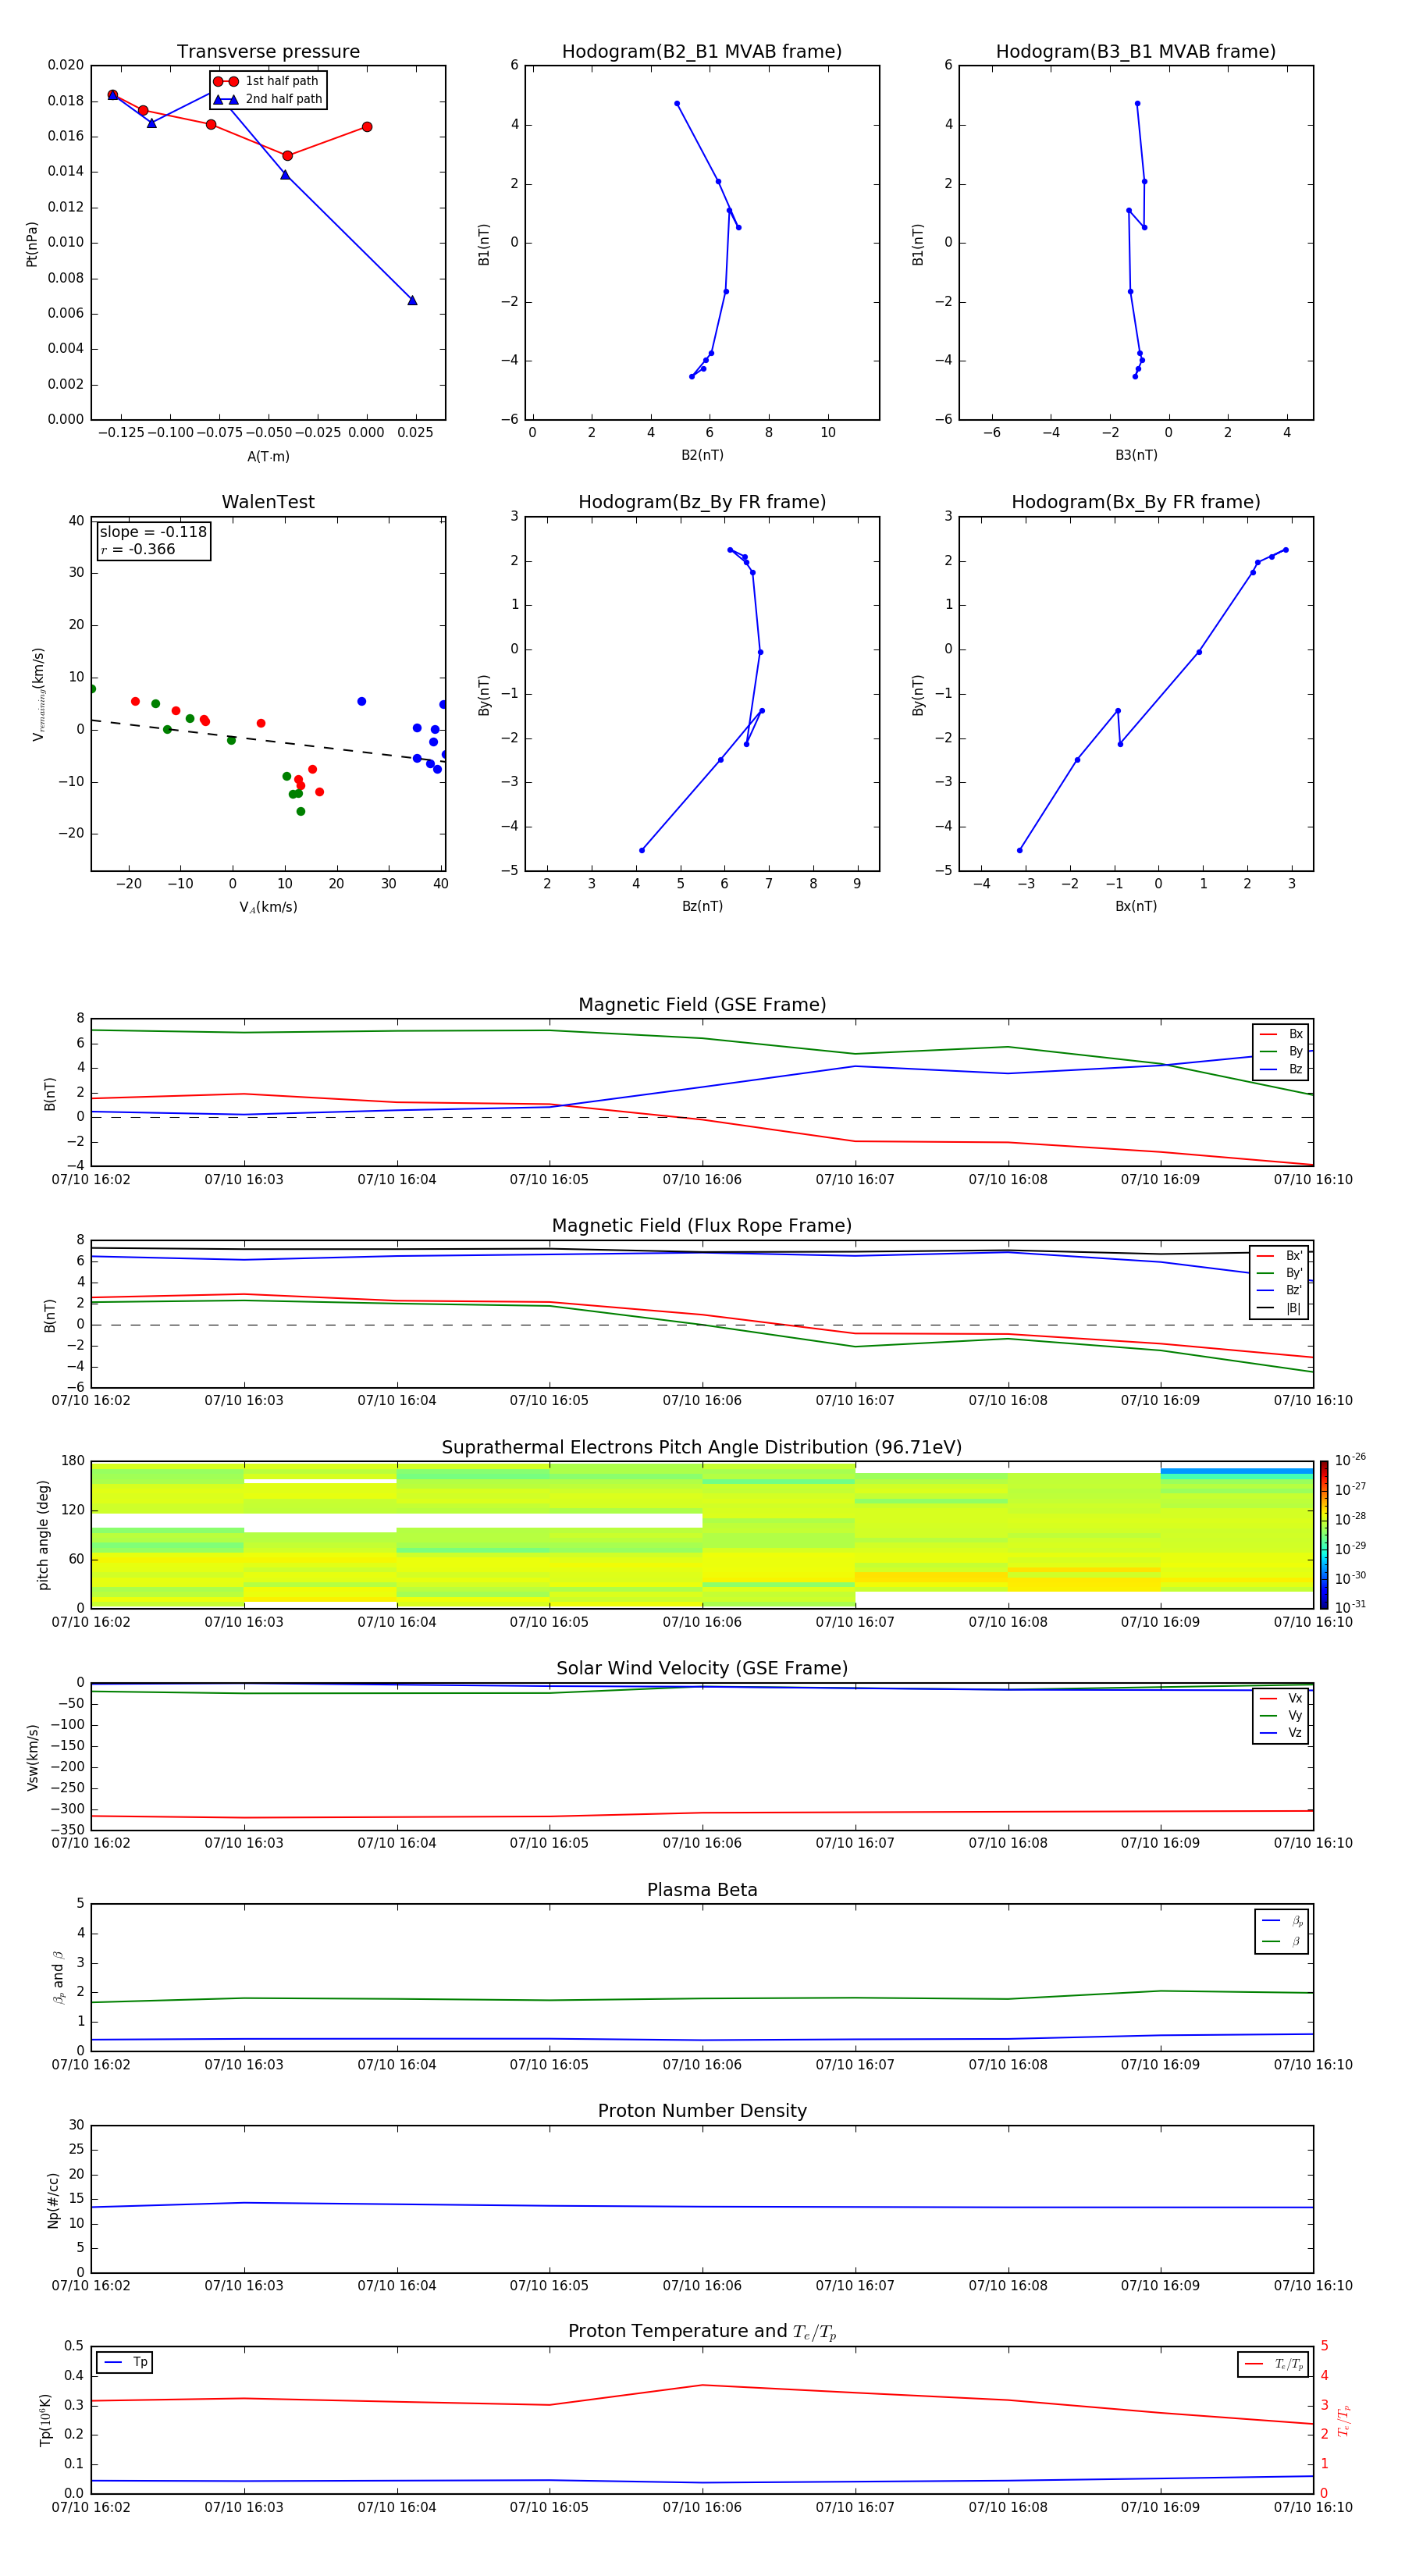Click the rightmost red circle in Transverse pressure

pyautogui.click(x=367, y=127)
